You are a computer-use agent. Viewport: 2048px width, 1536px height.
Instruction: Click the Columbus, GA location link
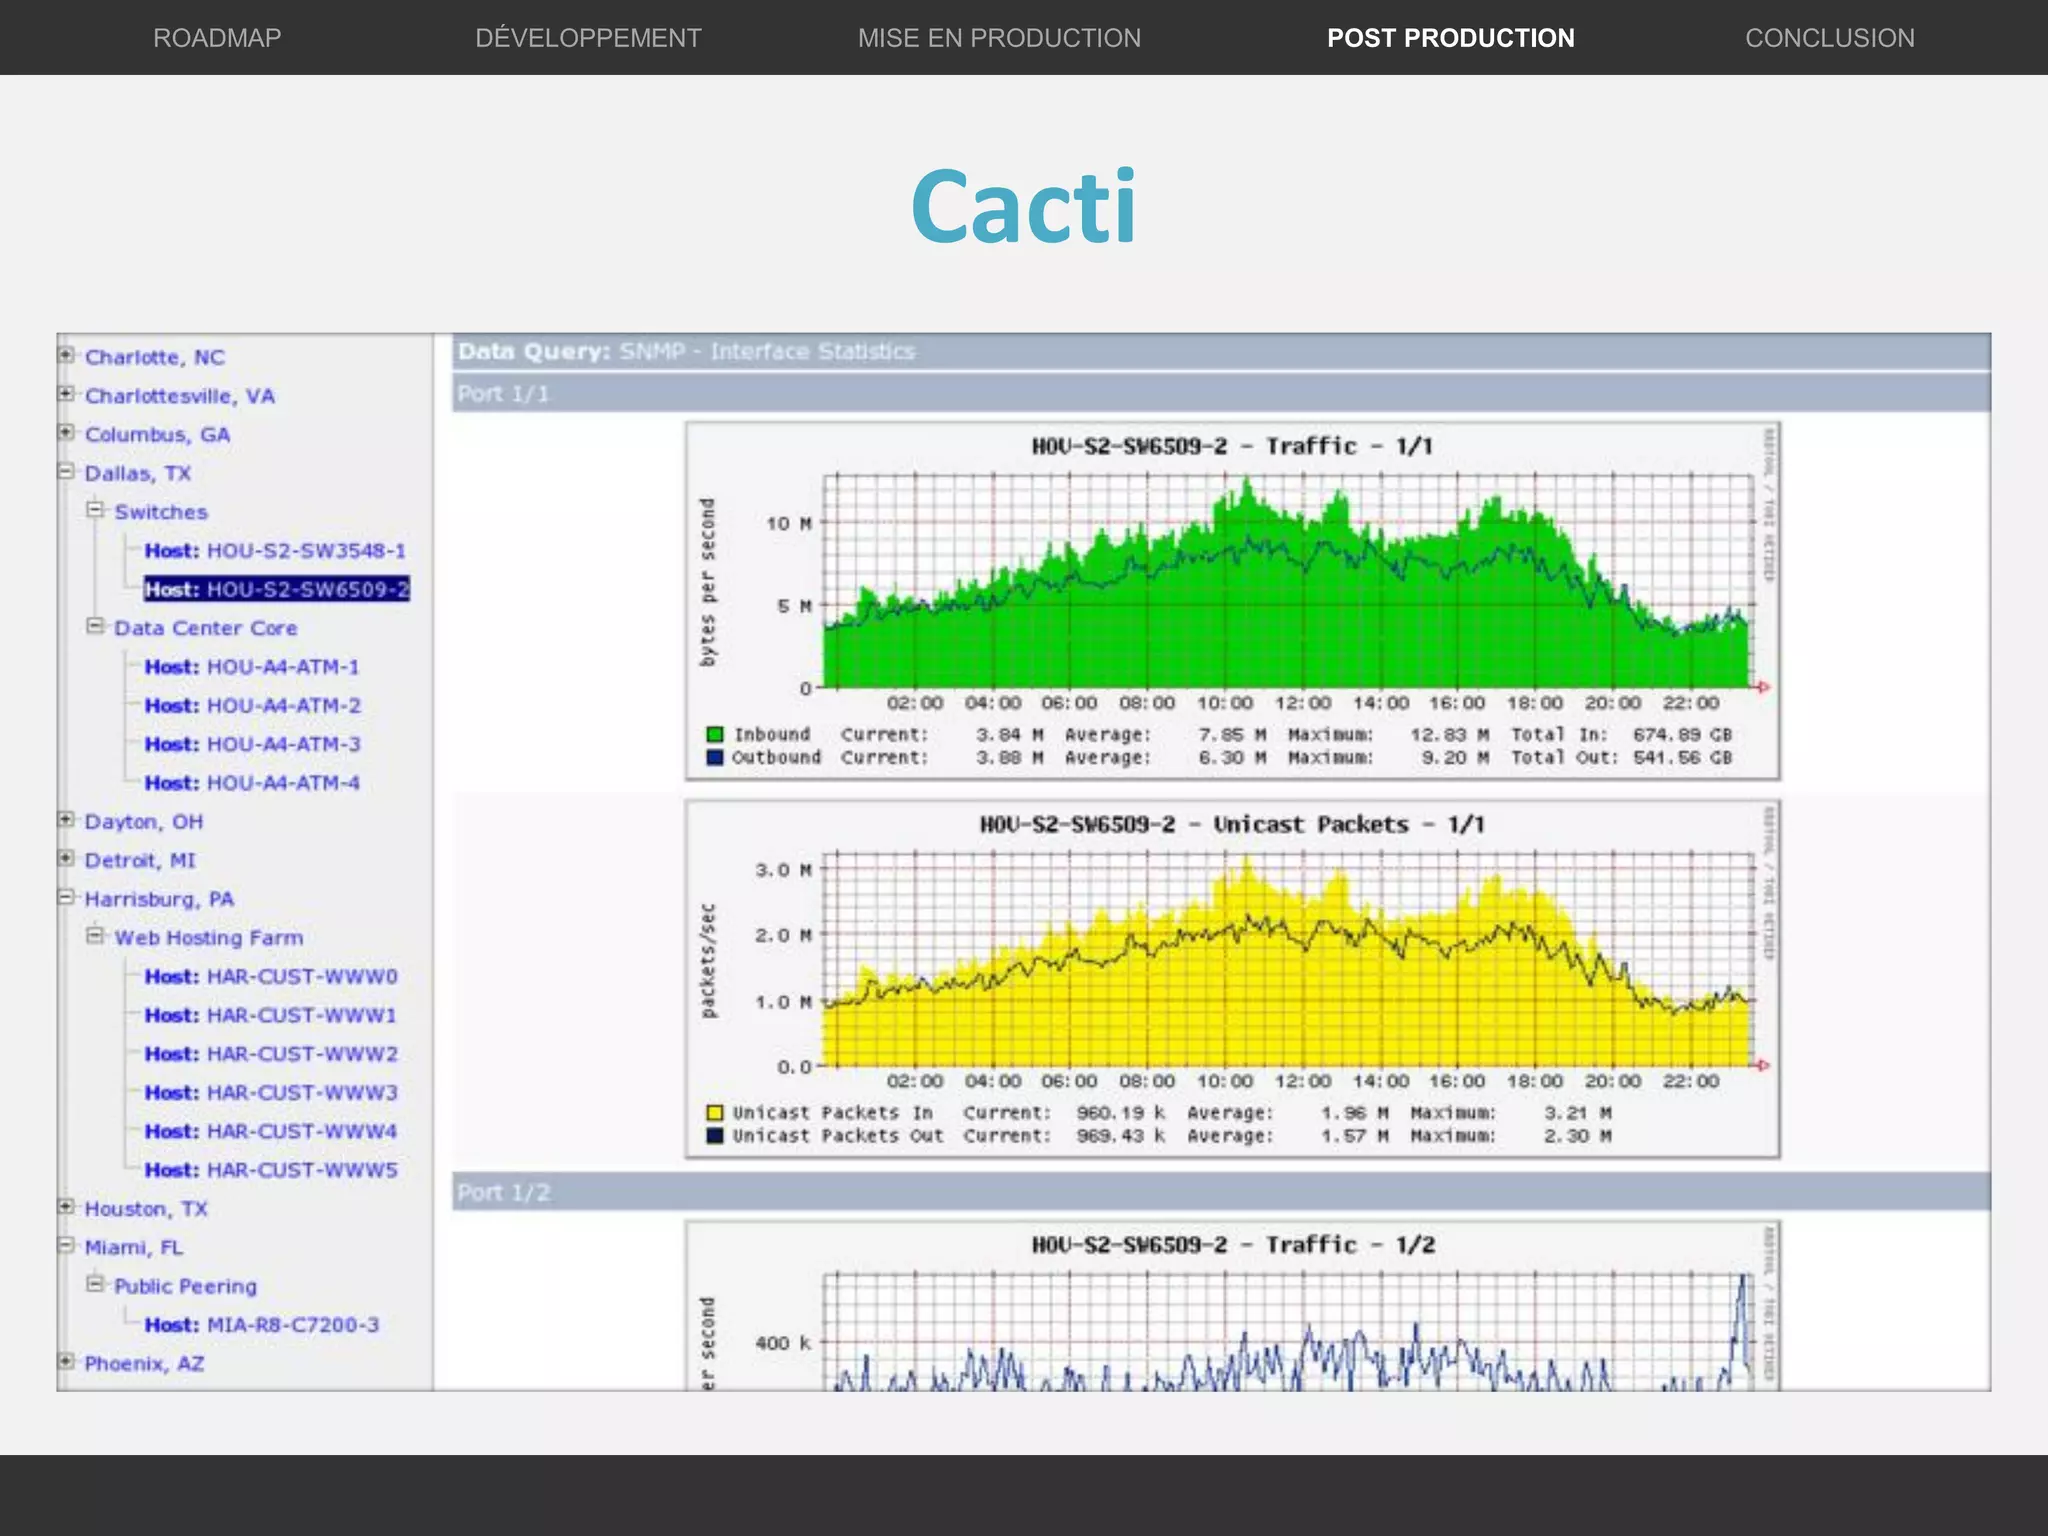[x=157, y=435]
